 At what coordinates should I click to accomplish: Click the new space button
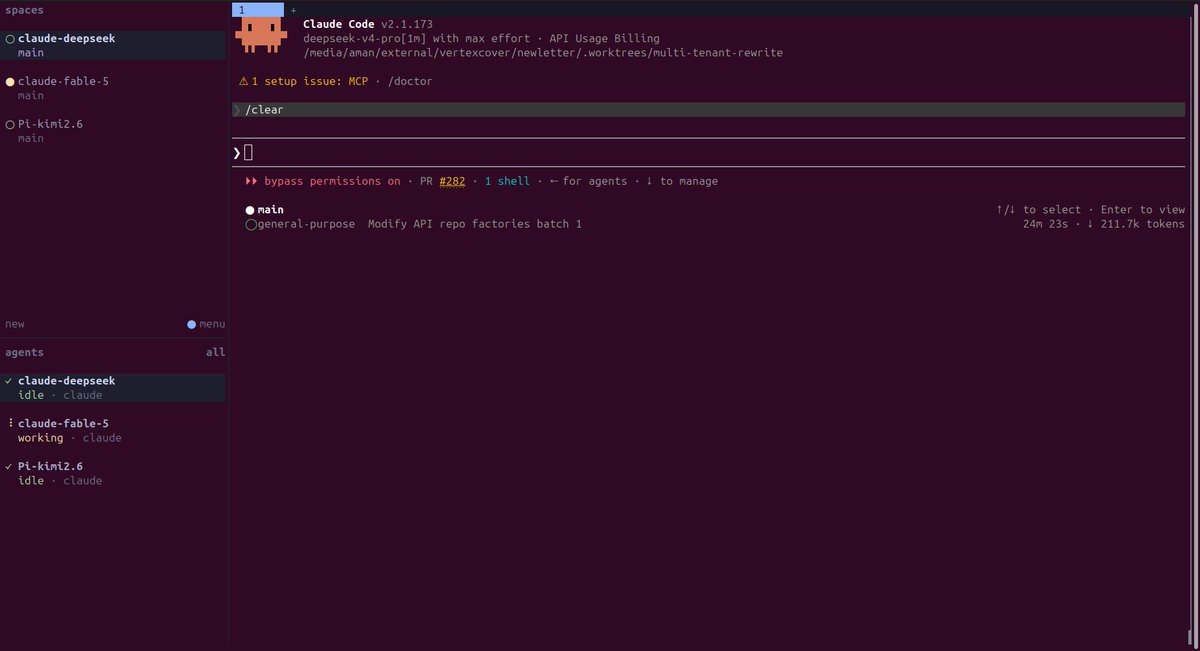point(15,324)
